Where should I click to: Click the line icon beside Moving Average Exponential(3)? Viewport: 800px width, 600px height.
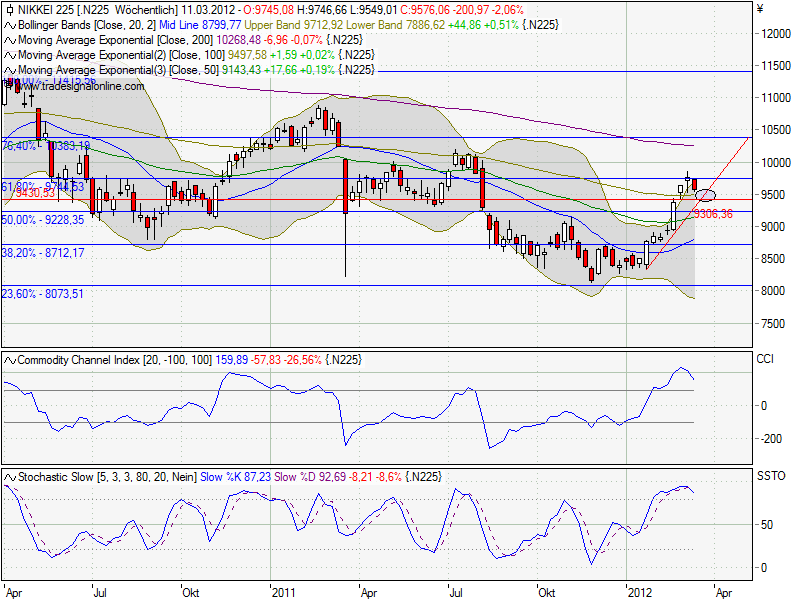10,70
